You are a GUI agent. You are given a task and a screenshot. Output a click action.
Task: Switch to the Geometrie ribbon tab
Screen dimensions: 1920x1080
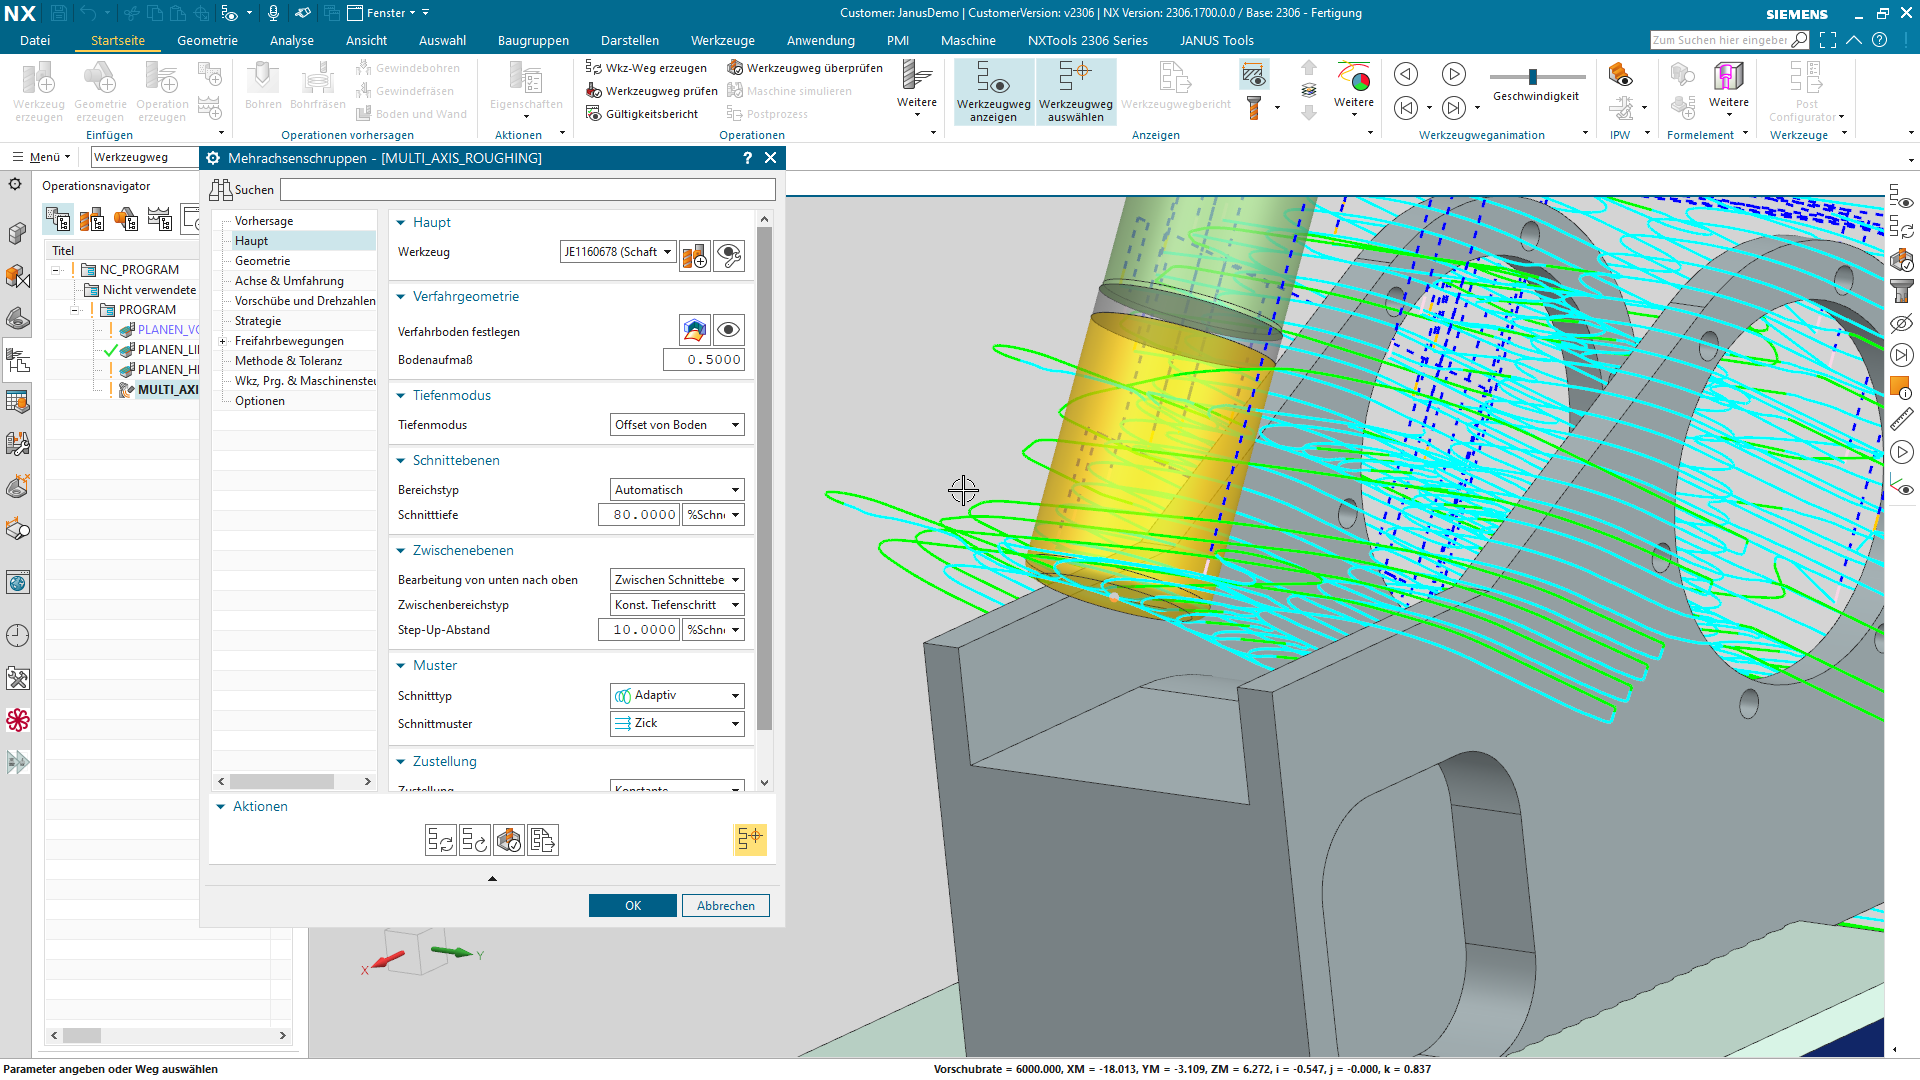coord(207,41)
